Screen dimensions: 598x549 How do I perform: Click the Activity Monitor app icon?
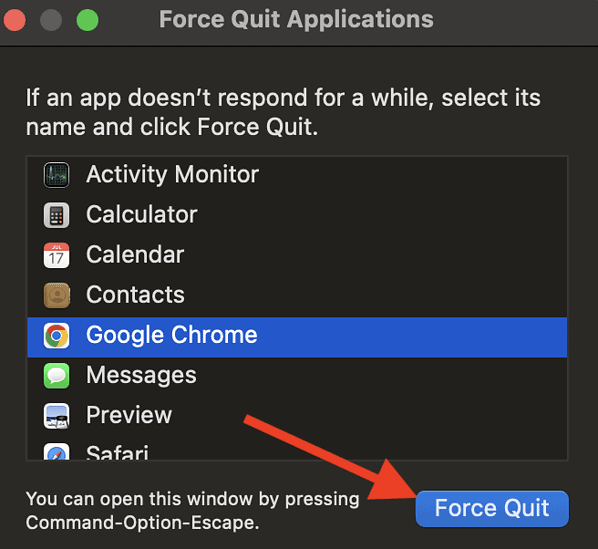pos(56,175)
